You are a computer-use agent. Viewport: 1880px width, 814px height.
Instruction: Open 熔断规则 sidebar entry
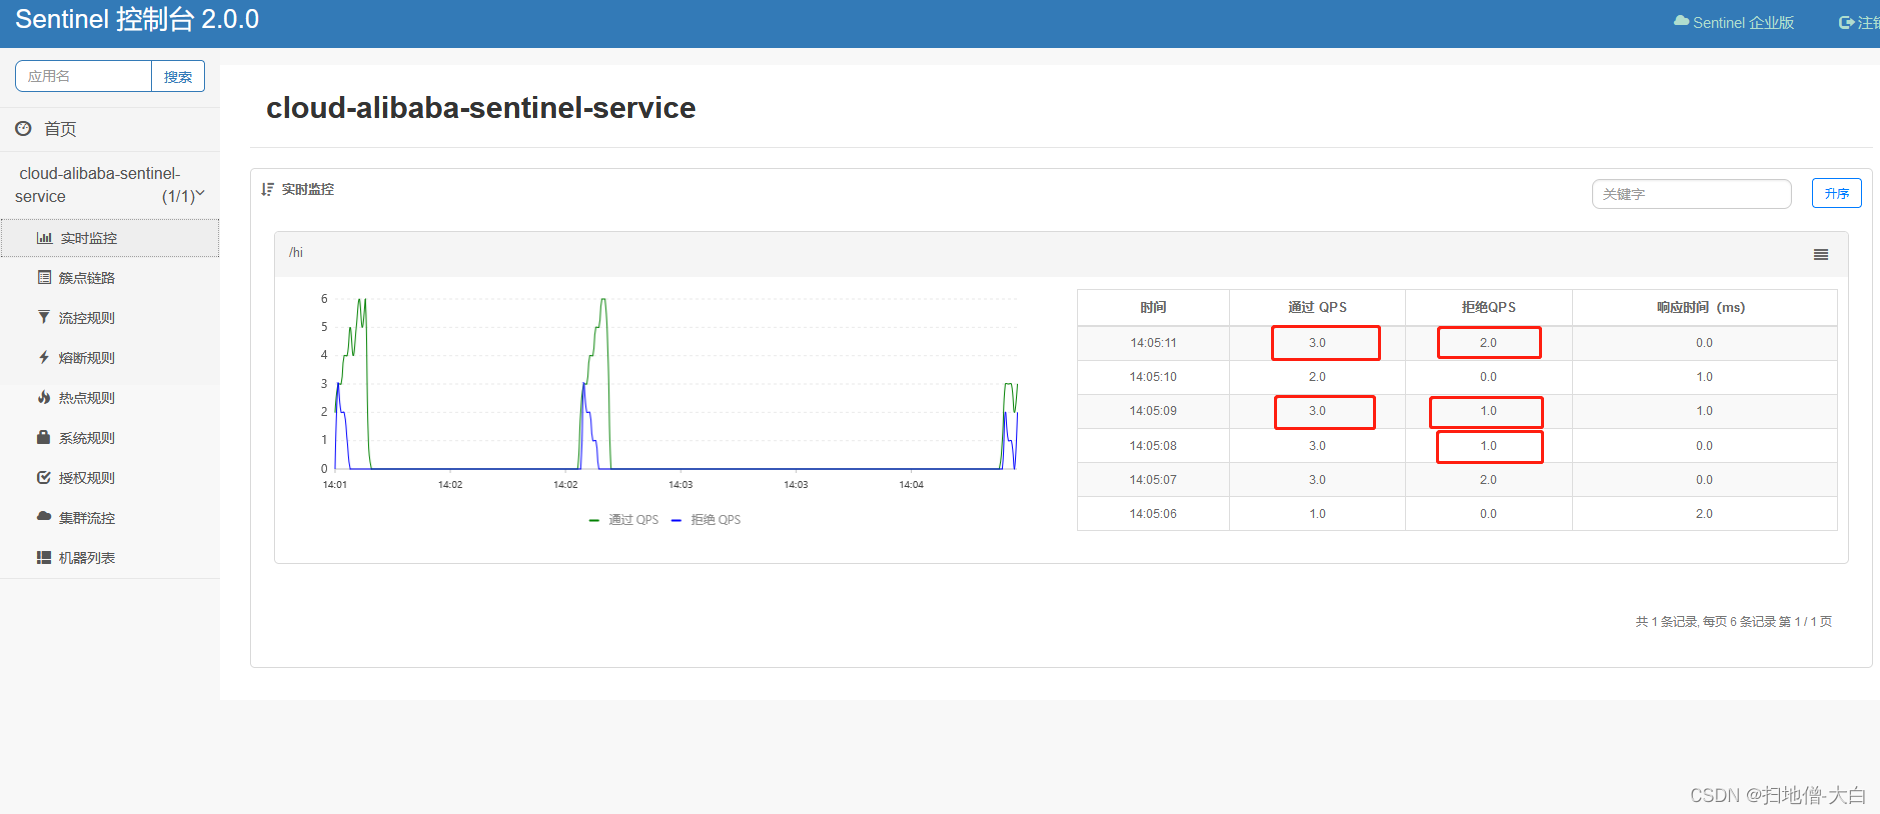pyautogui.click(x=110, y=358)
